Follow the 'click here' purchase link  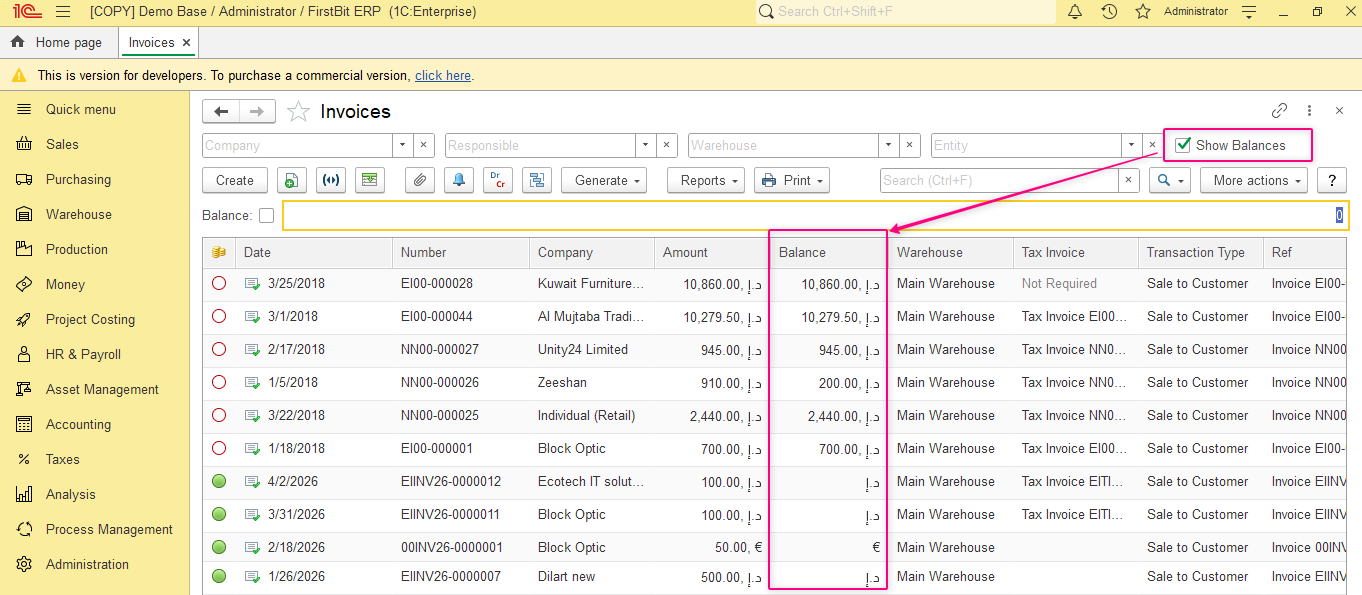tap(443, 75)
